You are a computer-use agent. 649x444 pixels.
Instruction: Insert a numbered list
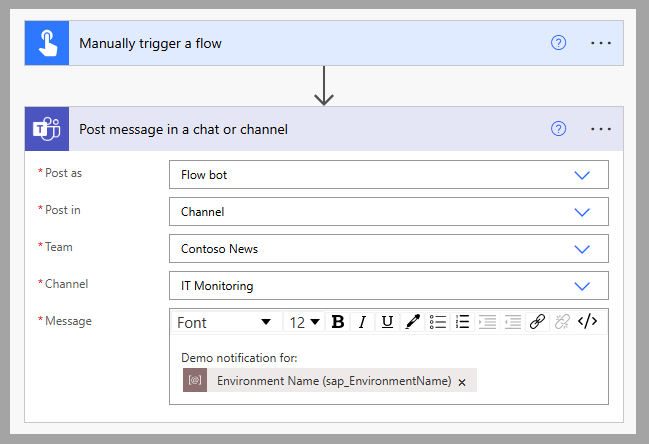pyautogui.click(x=462, y=322)
